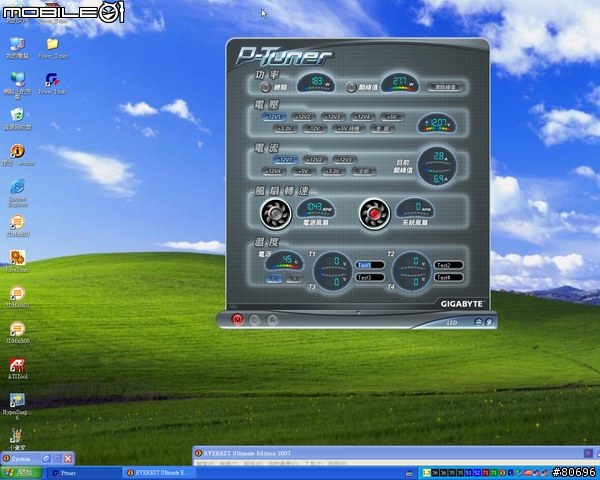
Task: Open the Power Tuner shortcut icon
Action: coord(52,84)
